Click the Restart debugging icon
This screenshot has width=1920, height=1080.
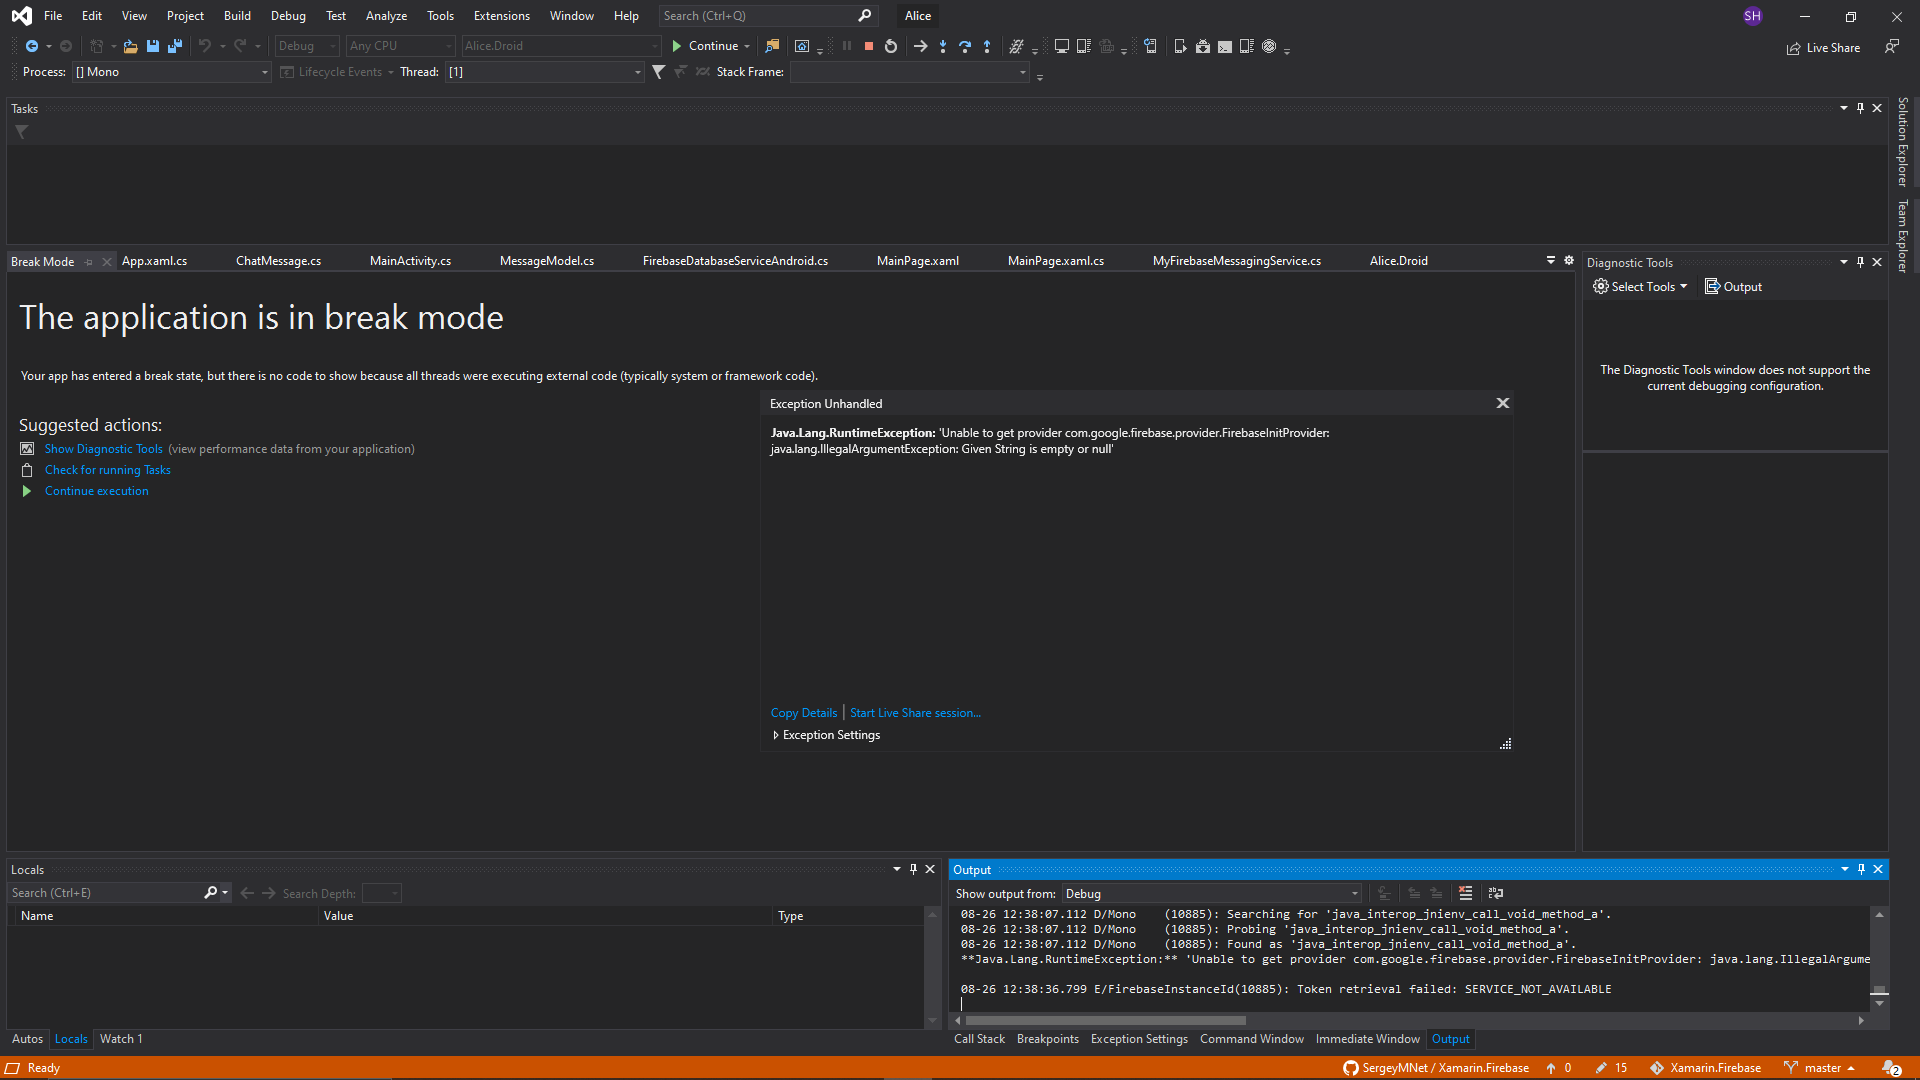point(891,46)
